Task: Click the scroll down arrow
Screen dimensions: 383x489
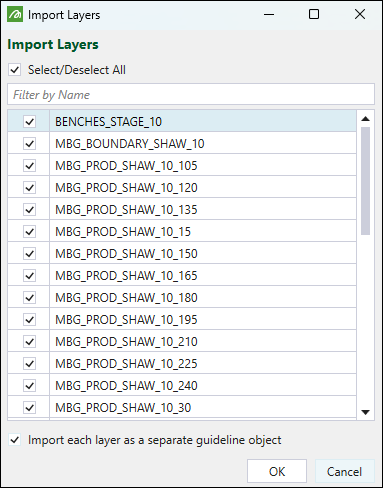Action: (366, 412)
